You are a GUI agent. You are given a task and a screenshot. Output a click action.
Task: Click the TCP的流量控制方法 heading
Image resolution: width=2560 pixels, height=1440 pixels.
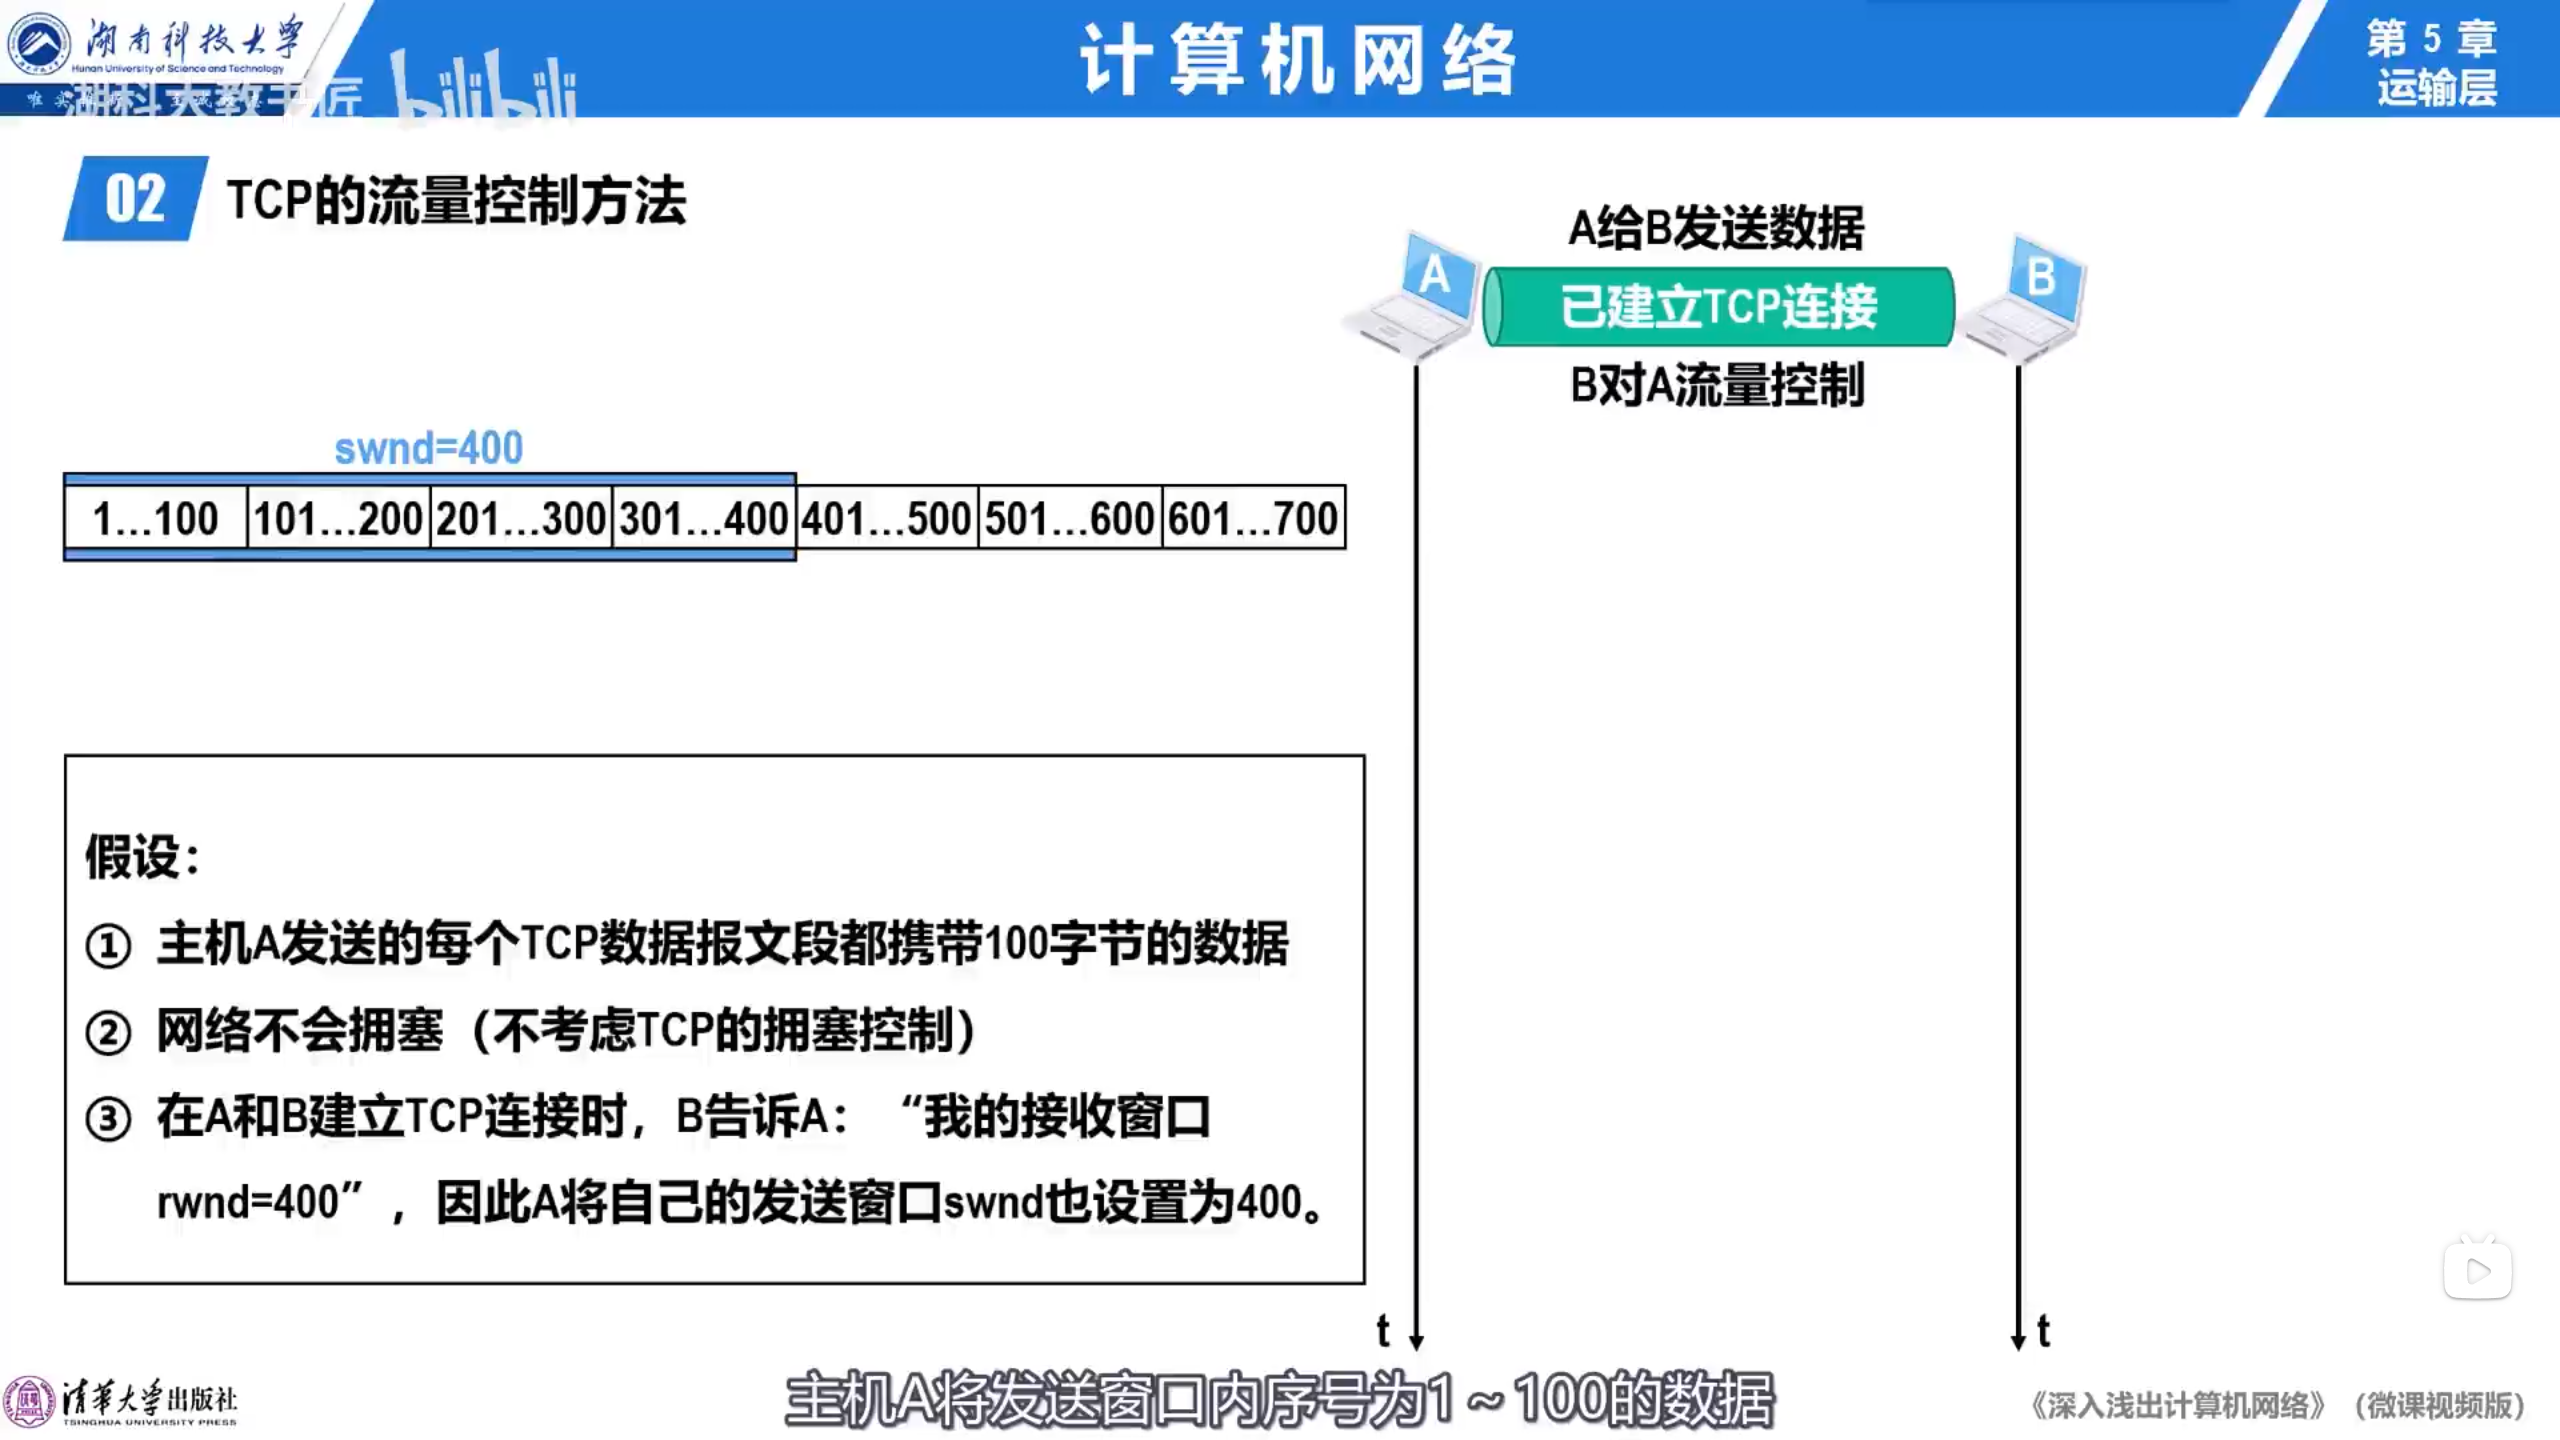pos(456,200)
